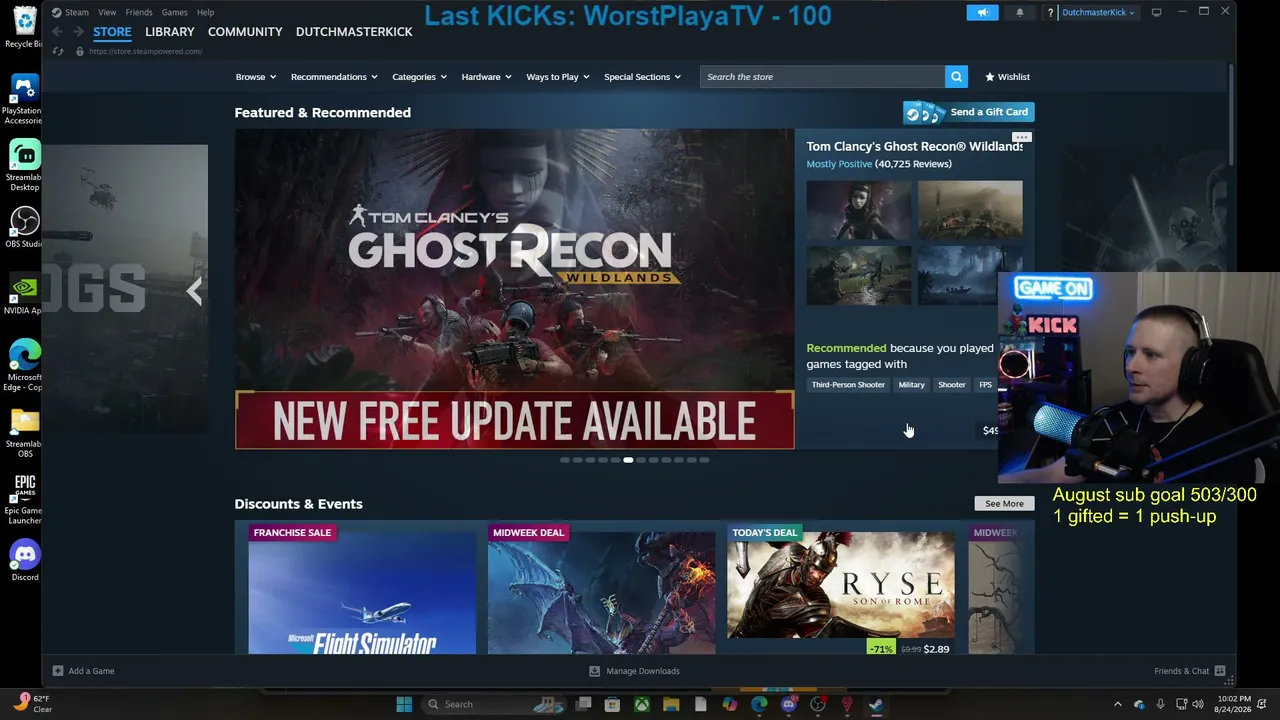
Task: Click Send a Gift Card button
Action: tap(968, 112)
